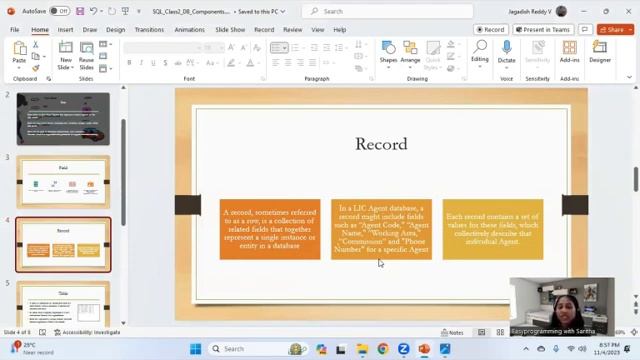This screenshot has width=640, height=360.
Task: Click the Record button top right
Action: point(491,29)
